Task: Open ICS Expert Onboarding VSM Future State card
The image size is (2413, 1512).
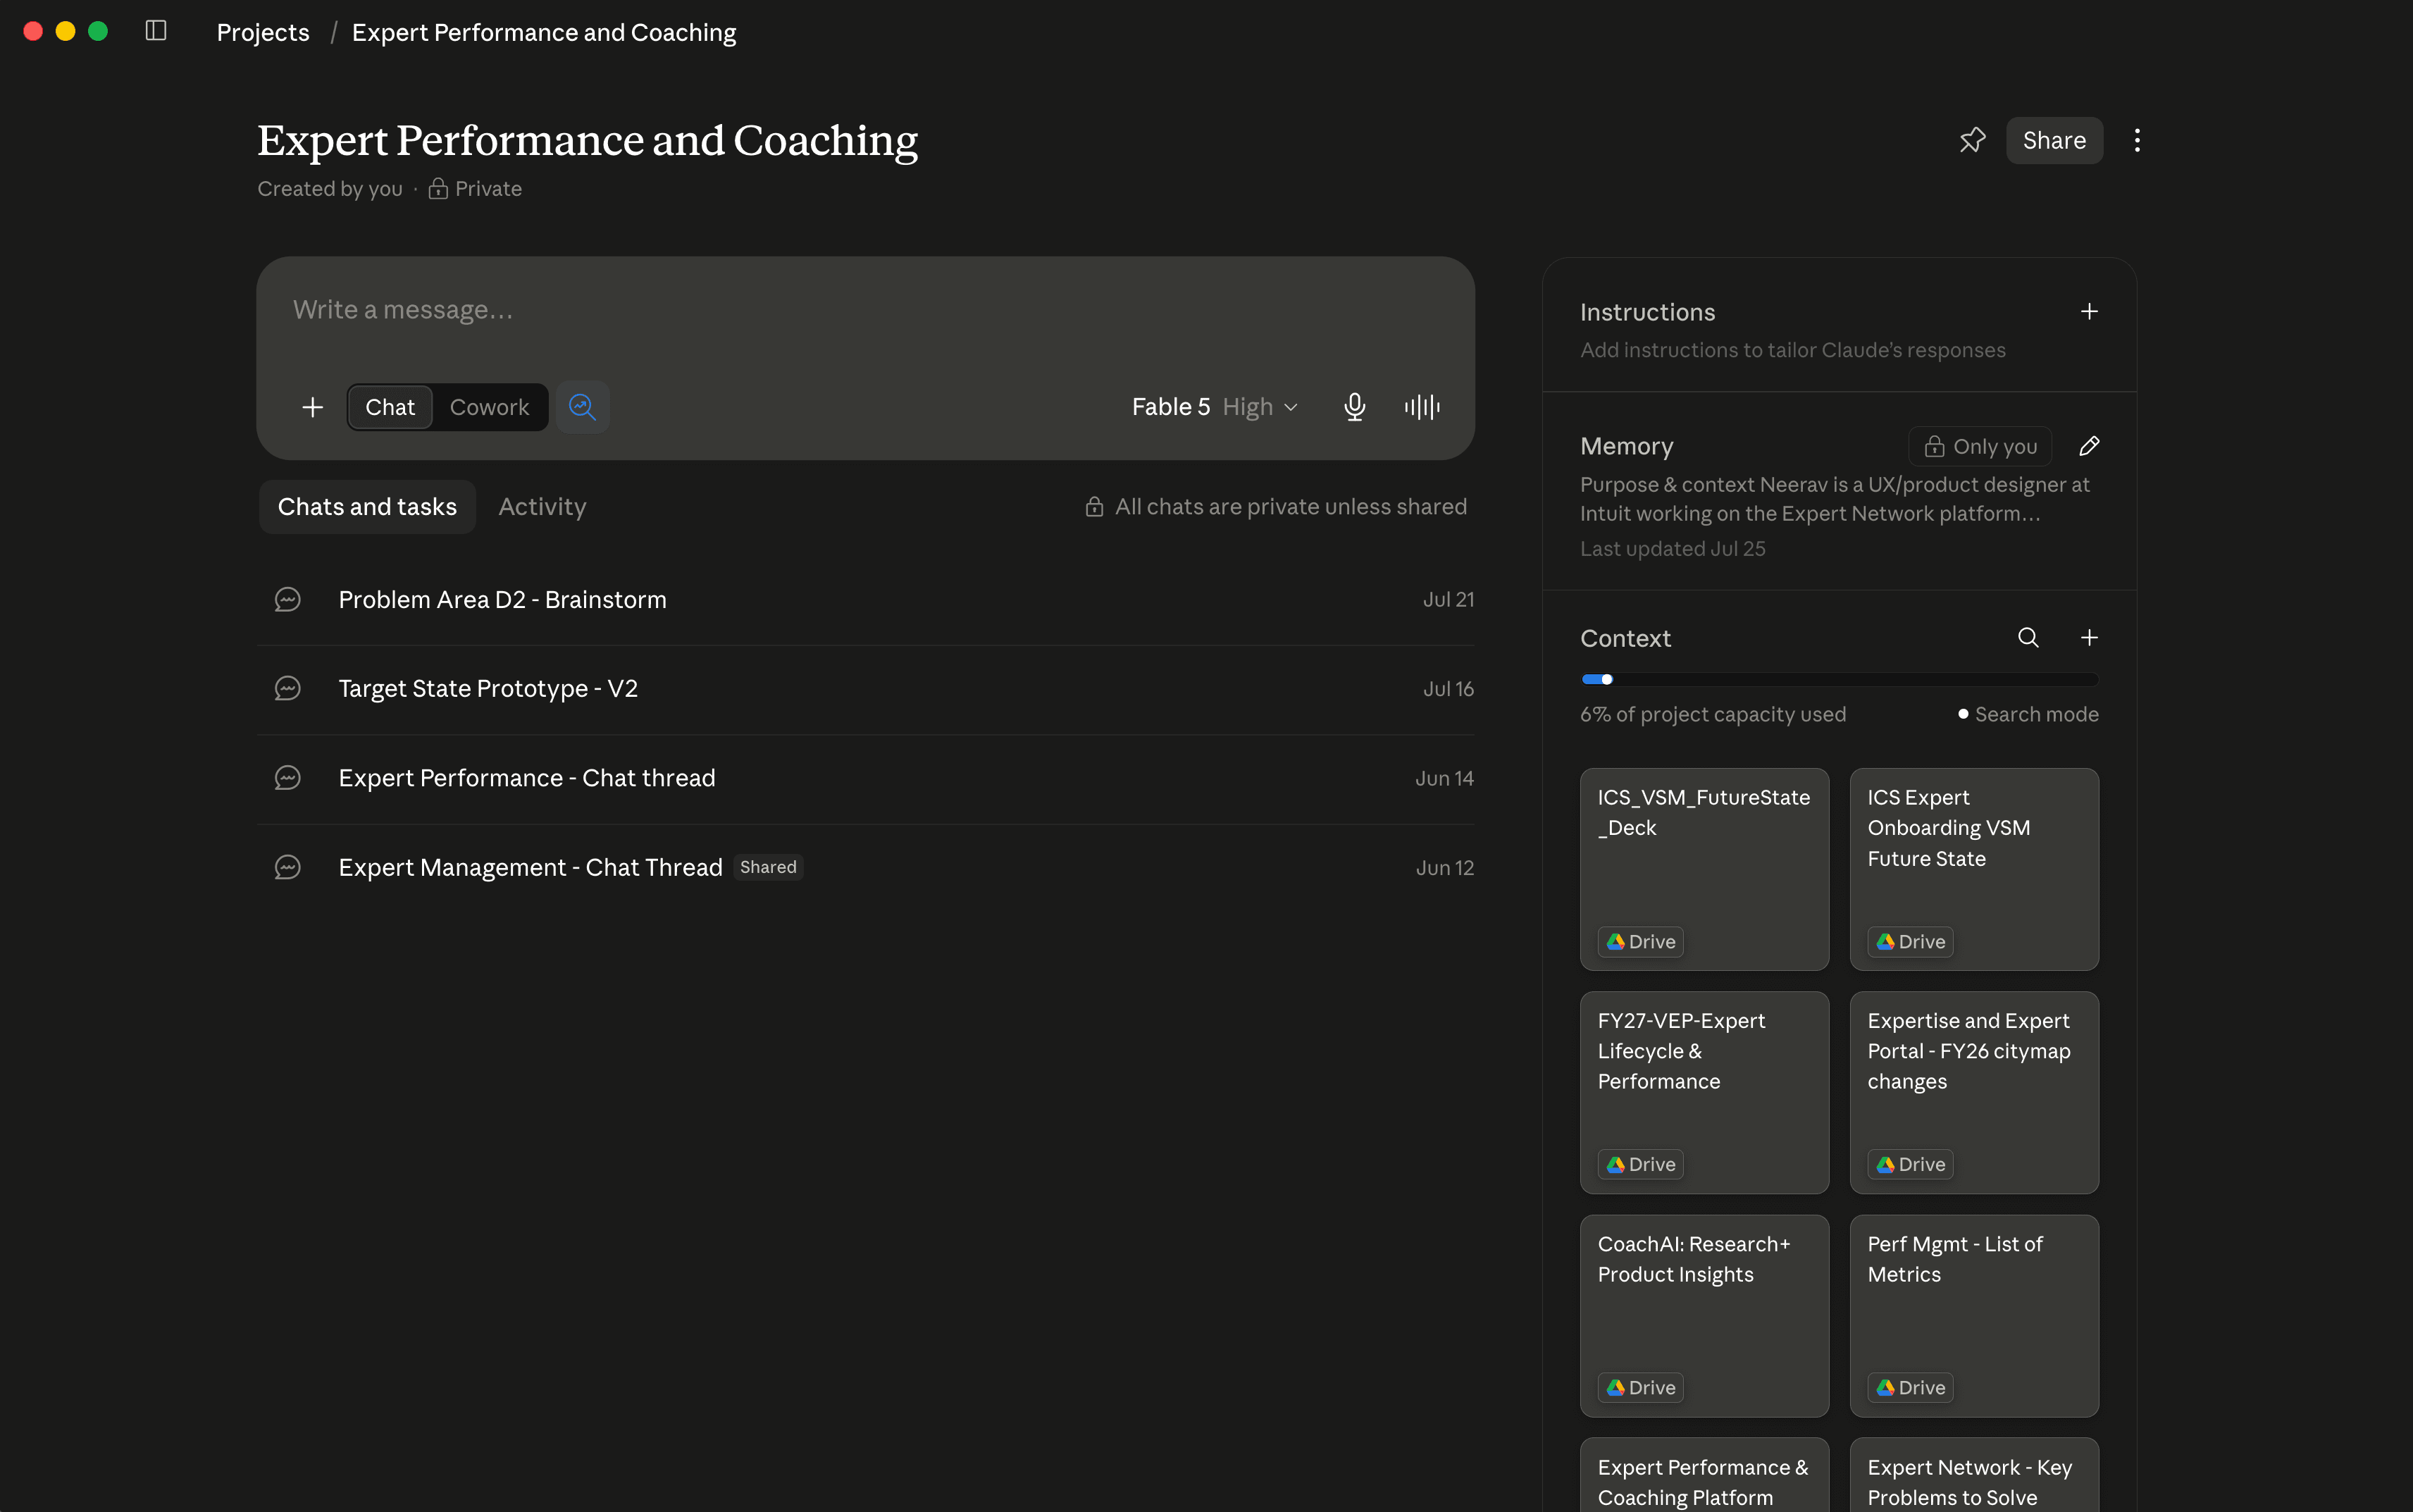Action: pos(1974,869)
